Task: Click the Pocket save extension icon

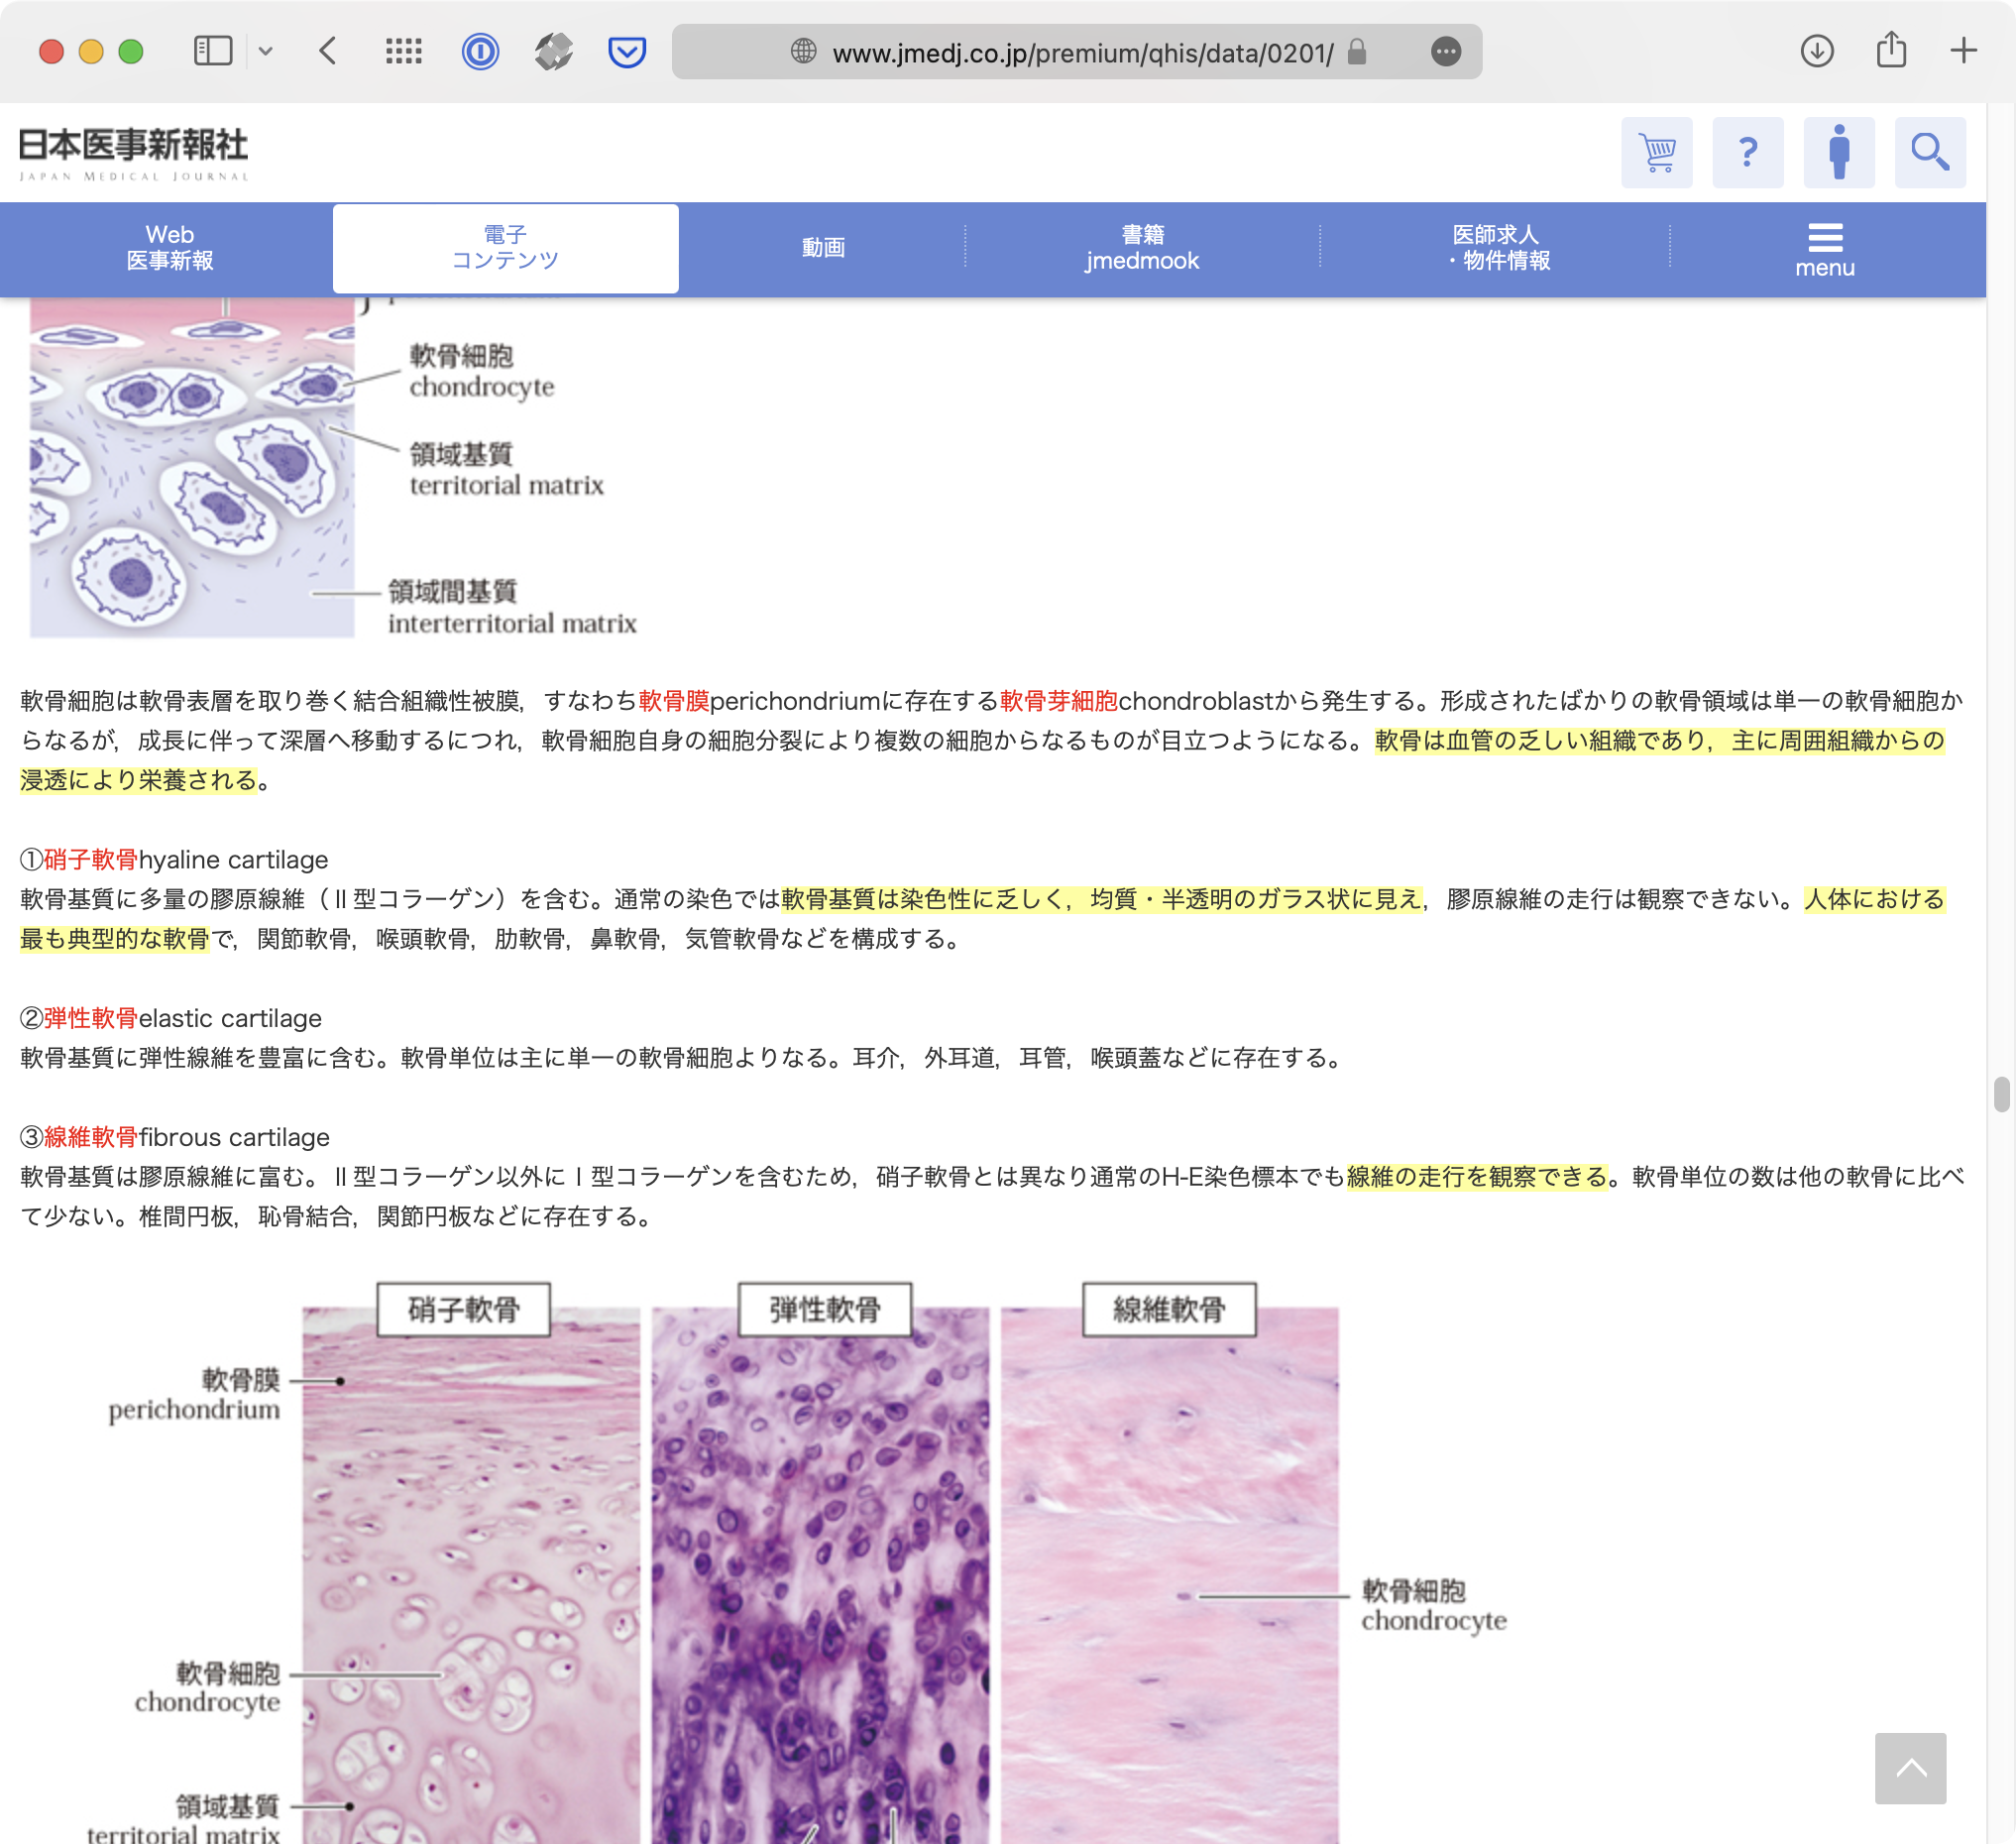Action: pyautogui.click(x=627, y=51)
